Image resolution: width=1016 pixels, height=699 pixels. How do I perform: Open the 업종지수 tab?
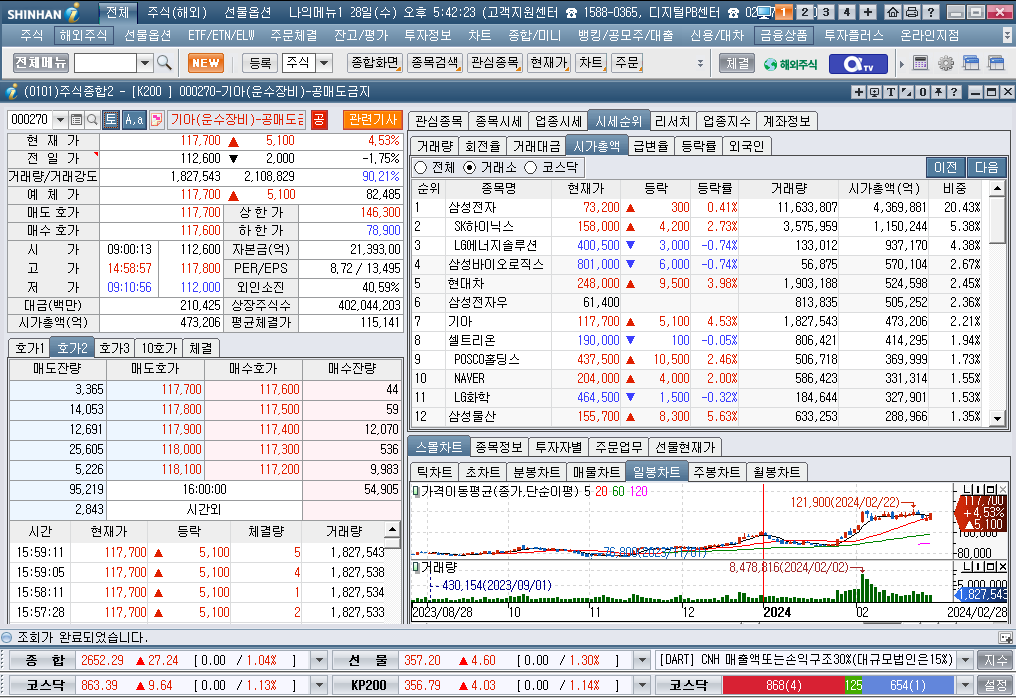click(x=726, y=121)
